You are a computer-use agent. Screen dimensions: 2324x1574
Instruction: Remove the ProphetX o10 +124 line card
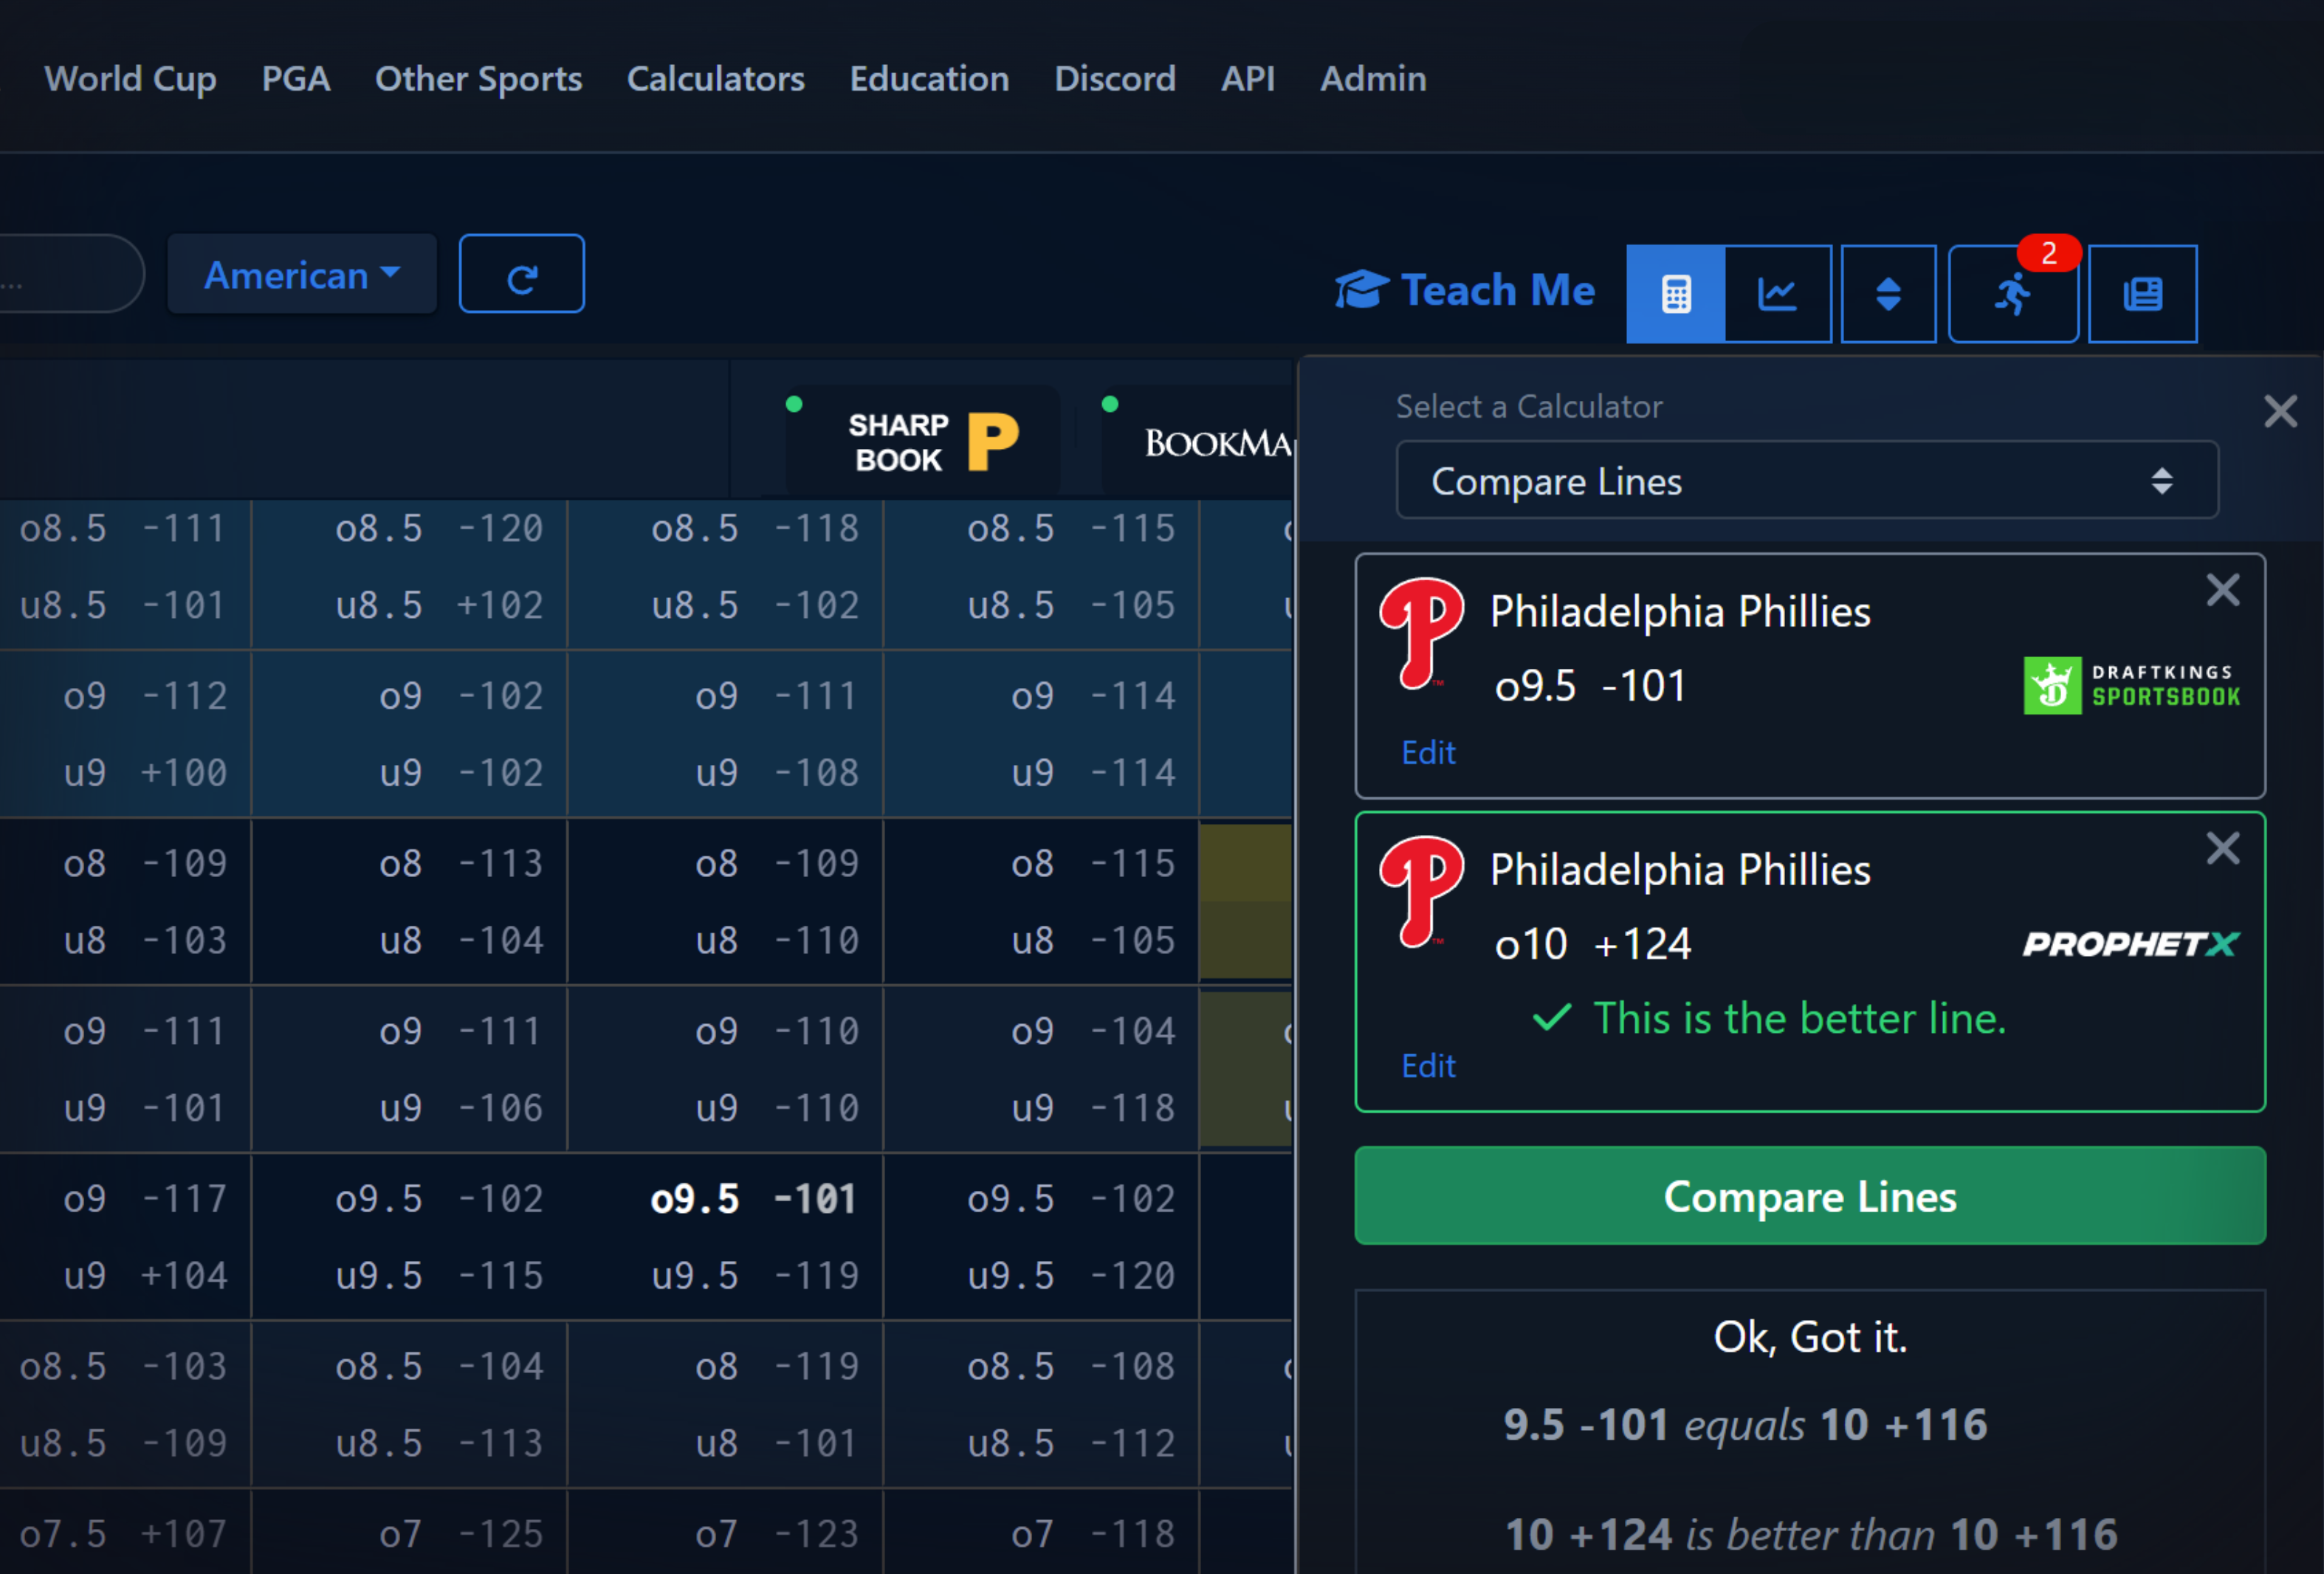click(x=2222, y=848)
